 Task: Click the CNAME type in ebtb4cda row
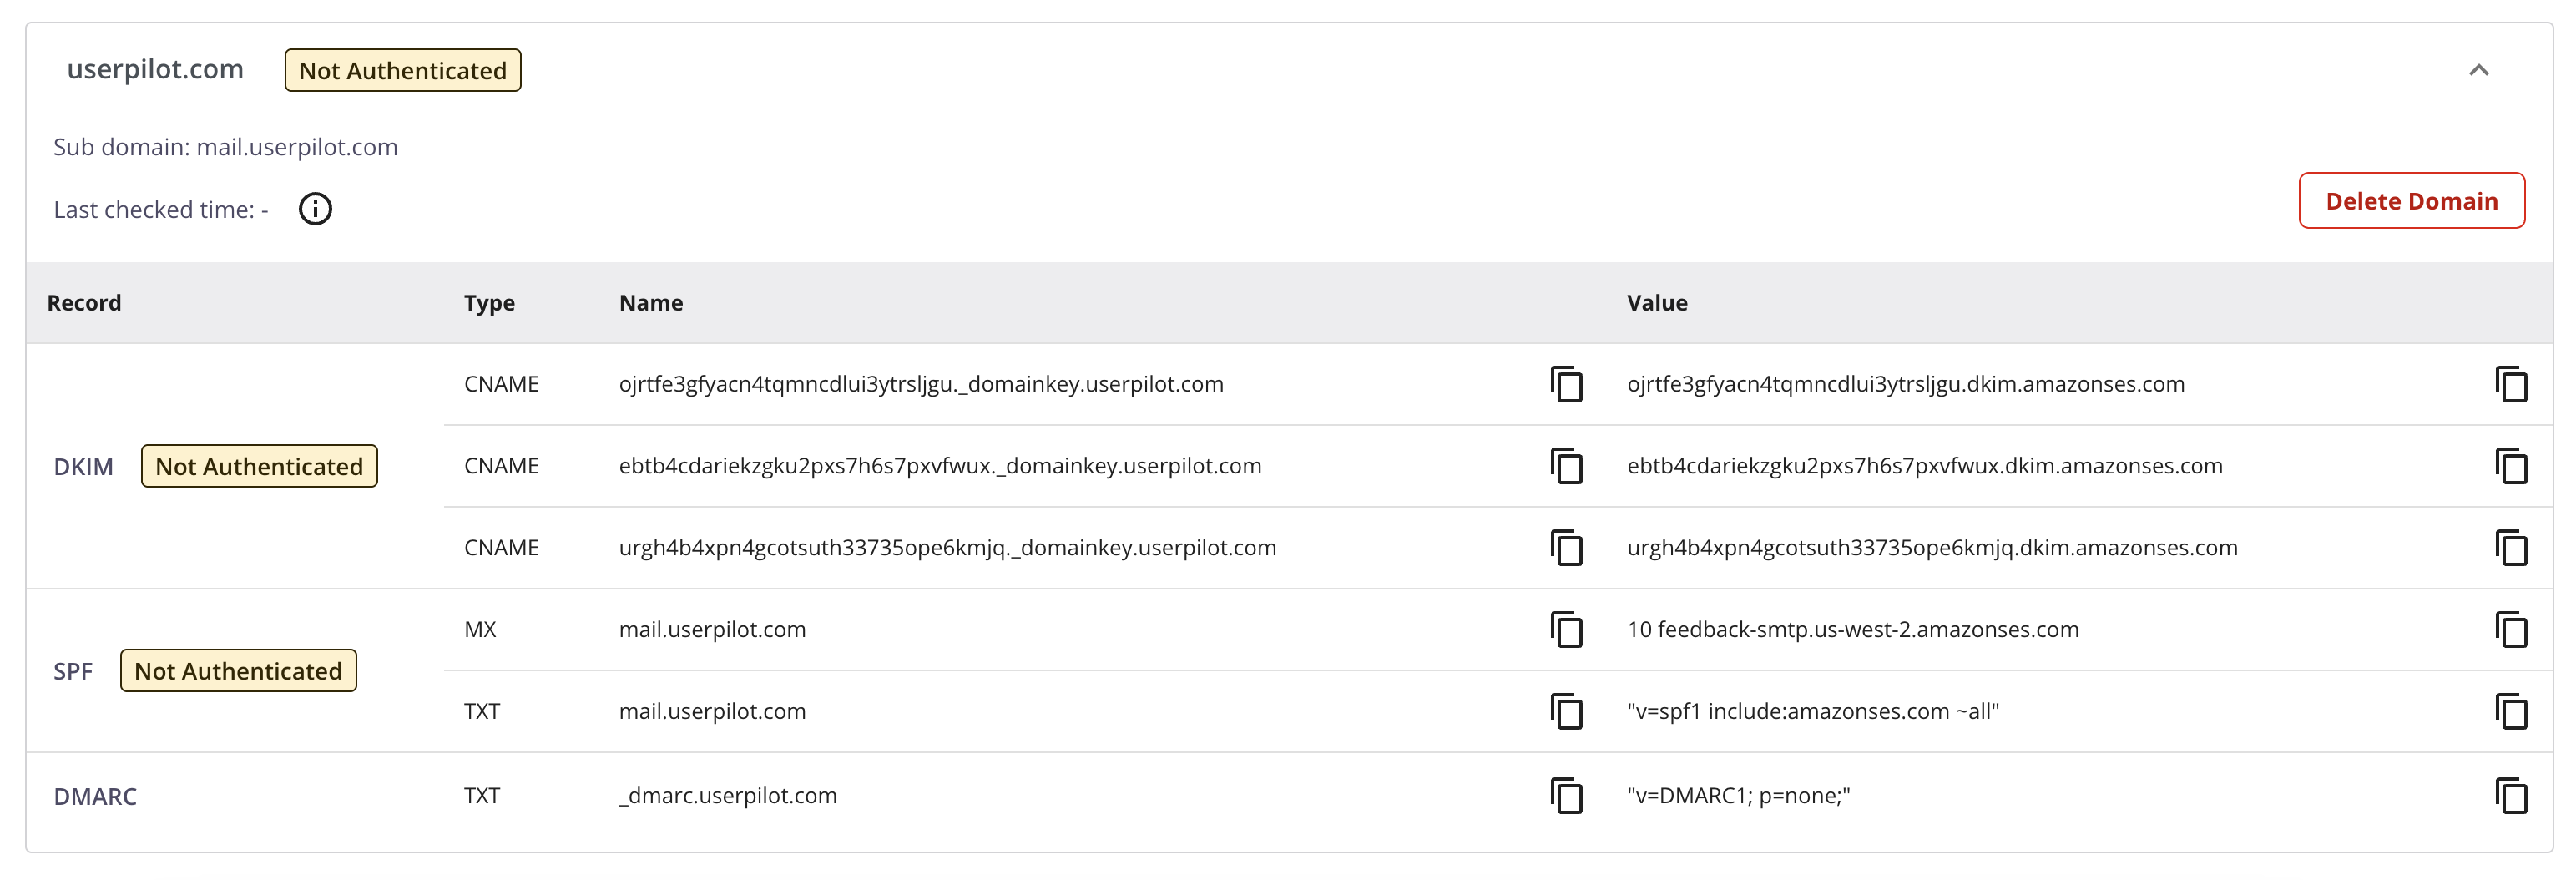pos(501,466)
